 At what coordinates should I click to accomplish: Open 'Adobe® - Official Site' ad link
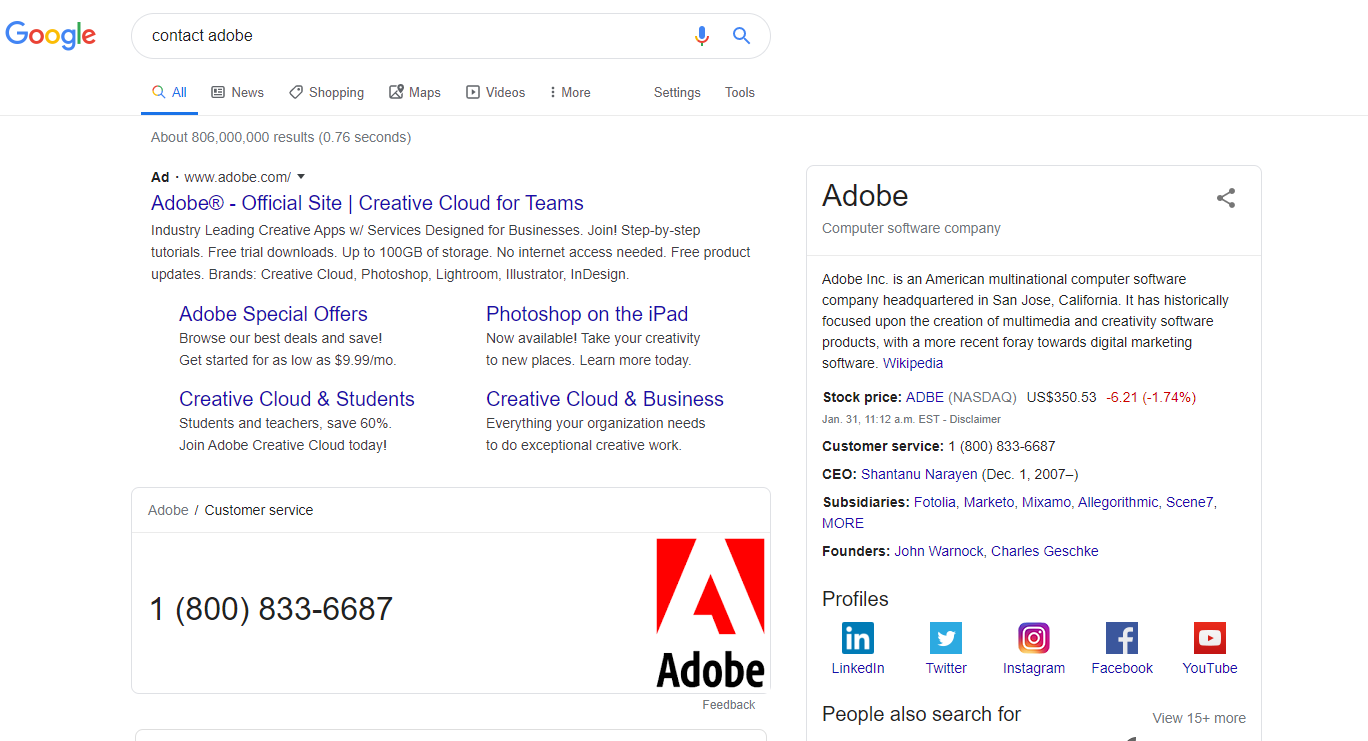point(367,203)
